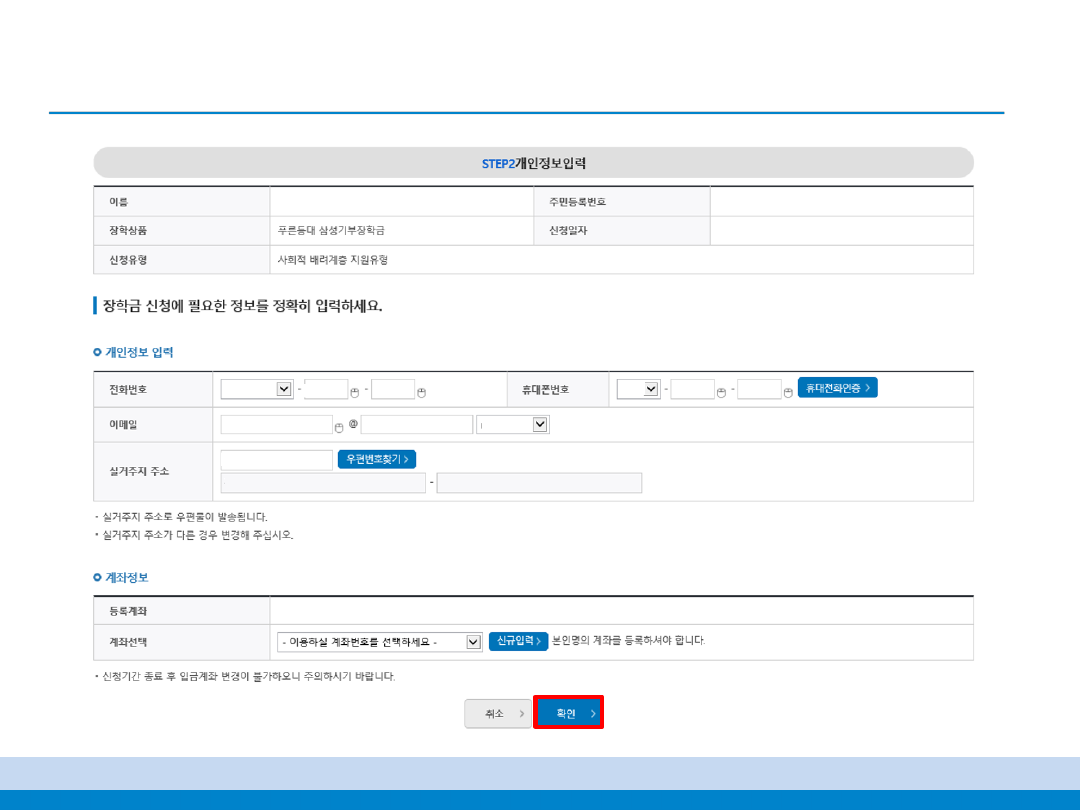Click the 이메일 domain text field

click(416, 425)
